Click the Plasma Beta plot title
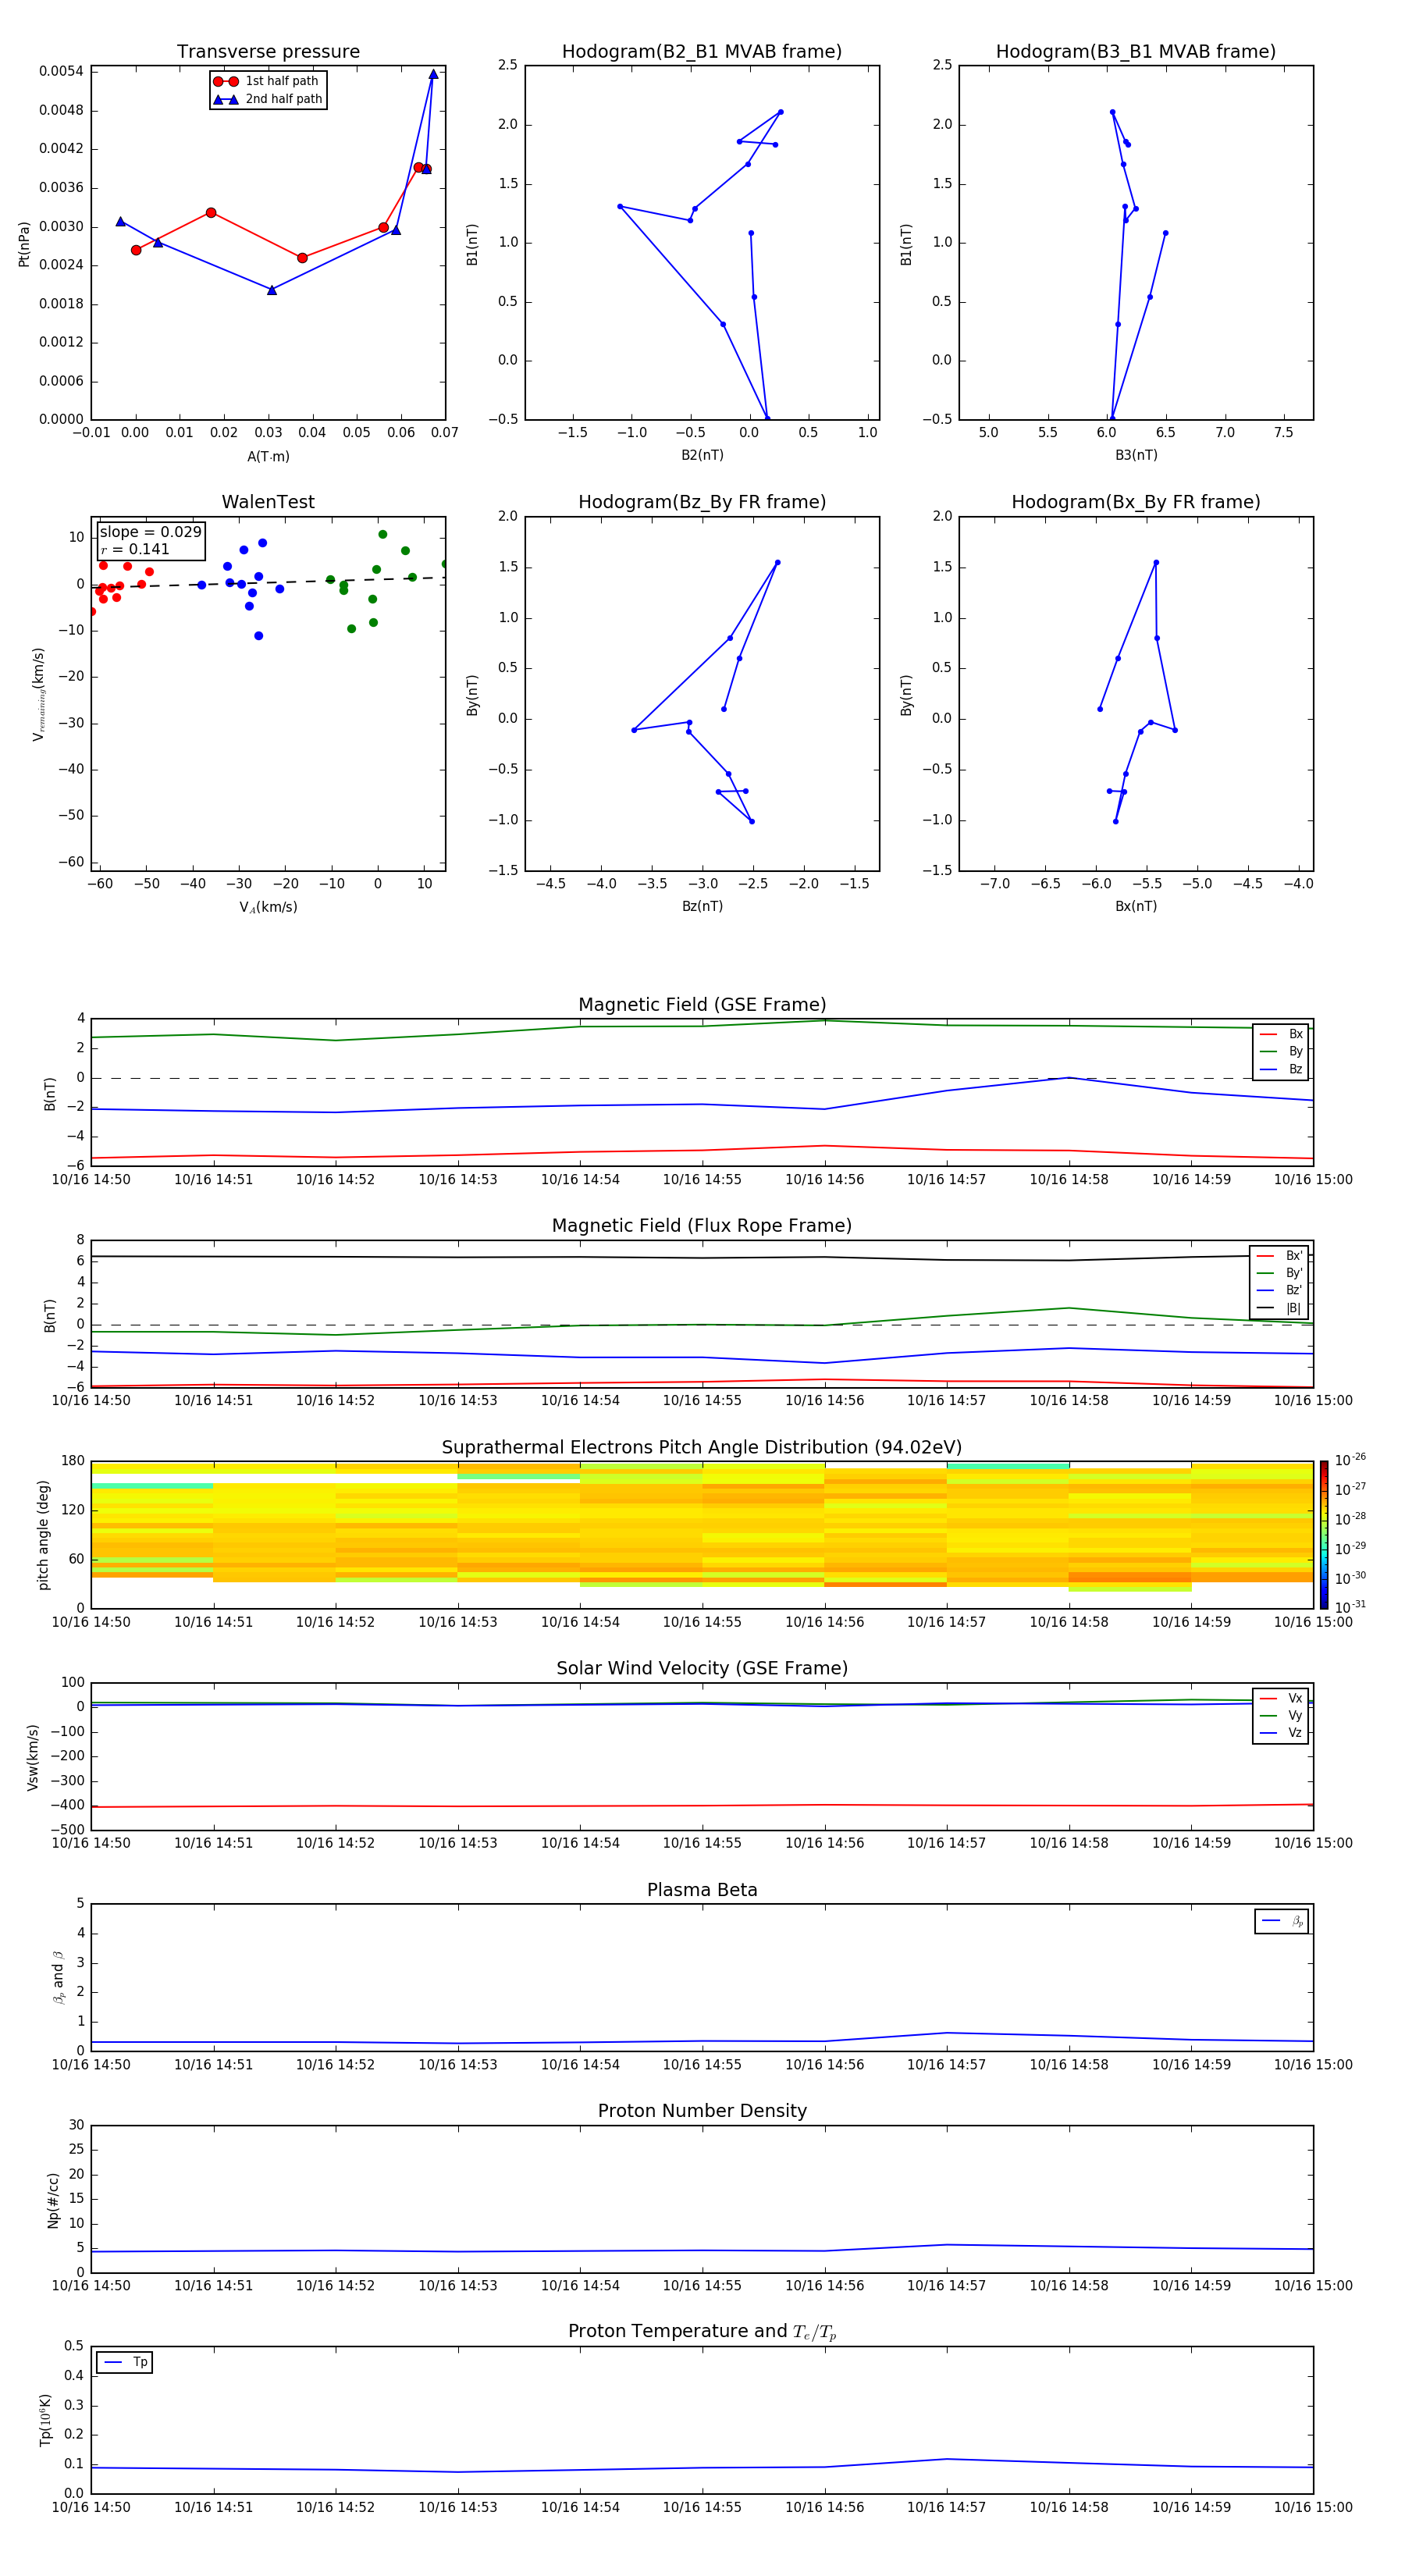Image resolution: width=1405 pixels, height=2576 pixels. click(702, 1890)
